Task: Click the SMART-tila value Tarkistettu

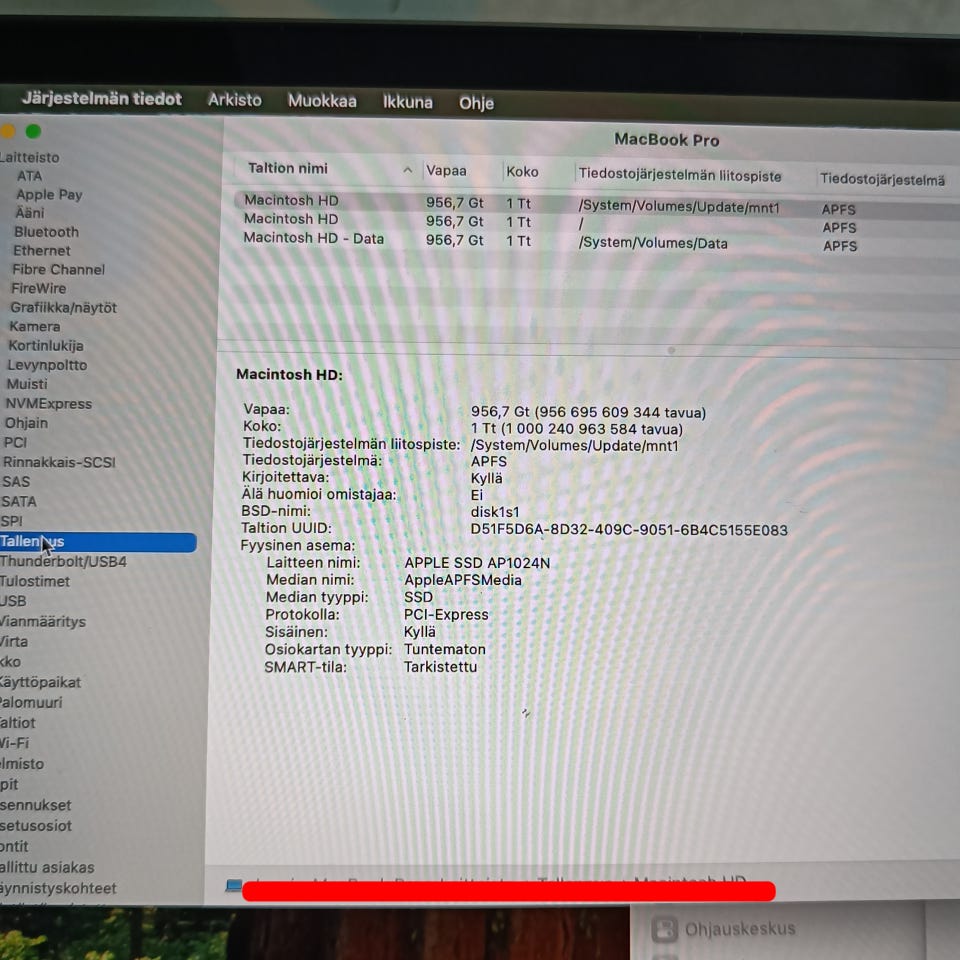Action: (x=440, y=667)
